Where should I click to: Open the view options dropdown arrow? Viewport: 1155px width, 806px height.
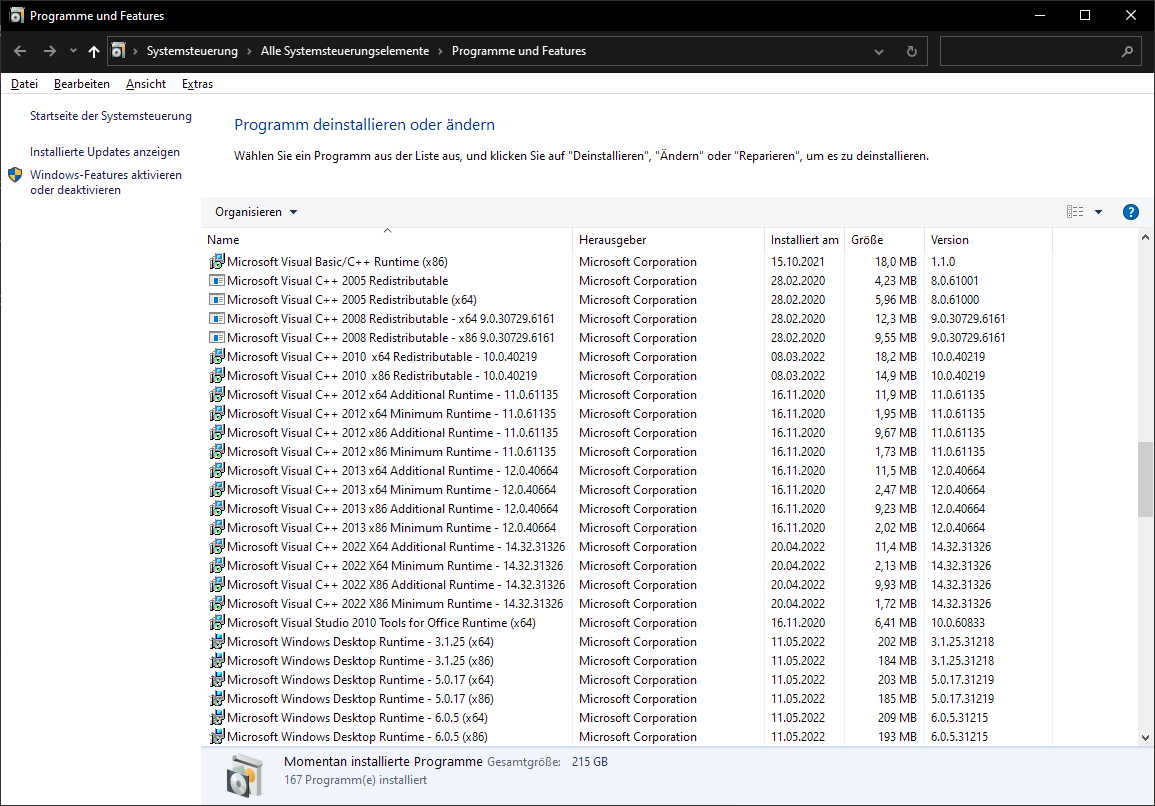click(x=1098, y=212)
